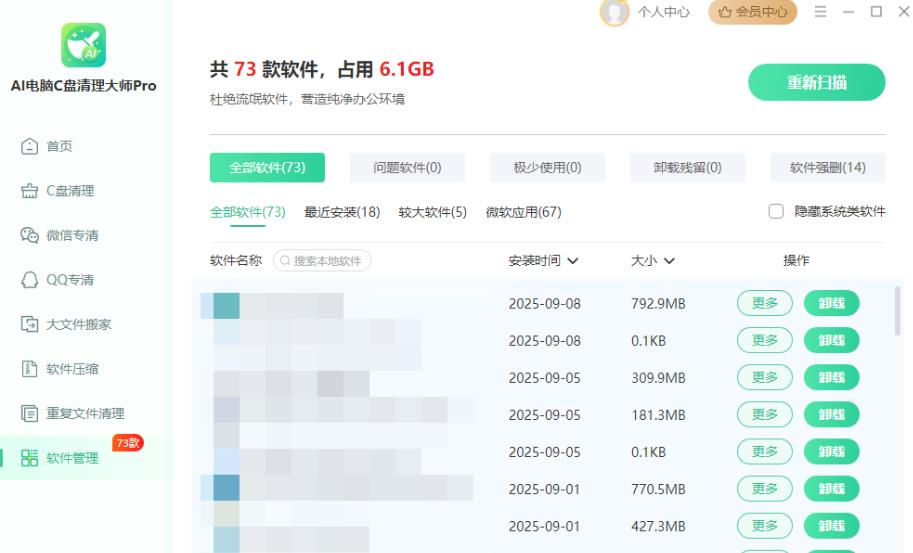Select 较大软件(5) sub-tab
The image size is (913, 553).
(x=433, y=212)
